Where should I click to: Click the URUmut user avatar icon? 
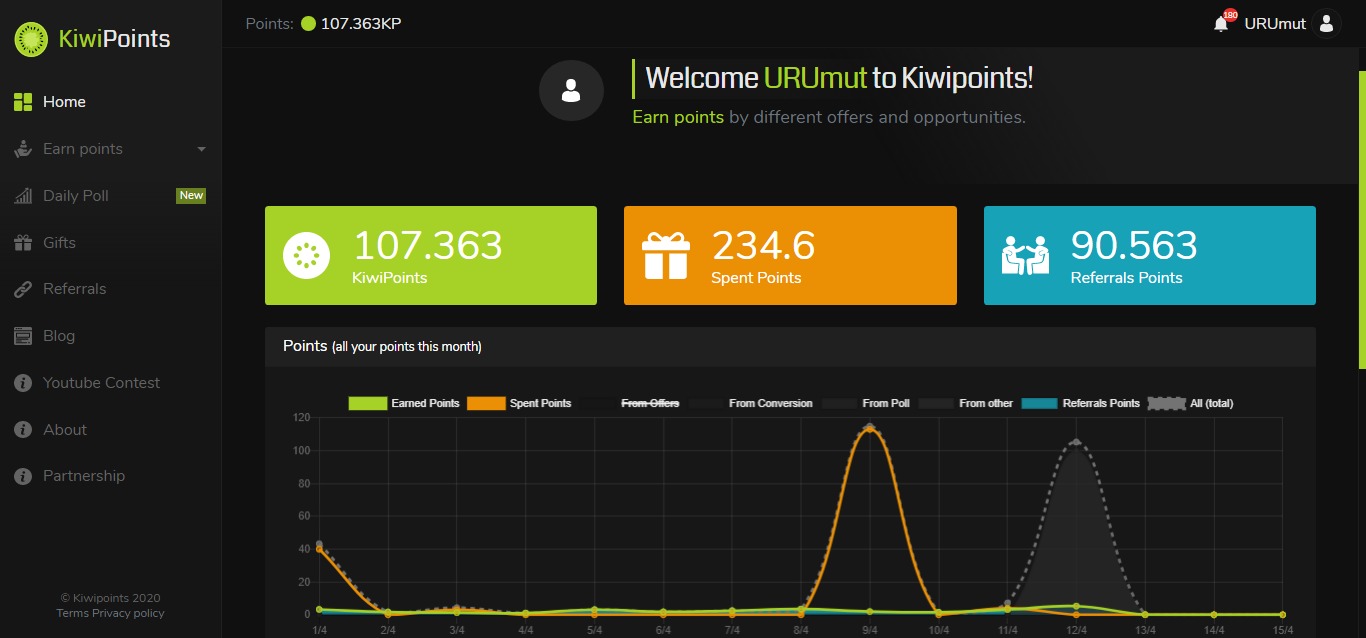(1326, 23)
